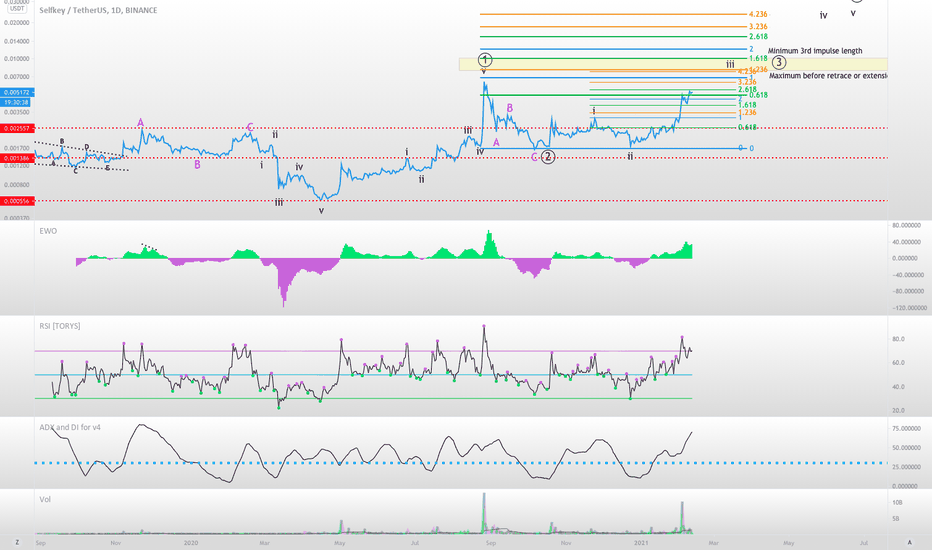This screenshot has width=932, height=550.
Task: Click the 2020 year label on time axis
Action: click(191, 543)
